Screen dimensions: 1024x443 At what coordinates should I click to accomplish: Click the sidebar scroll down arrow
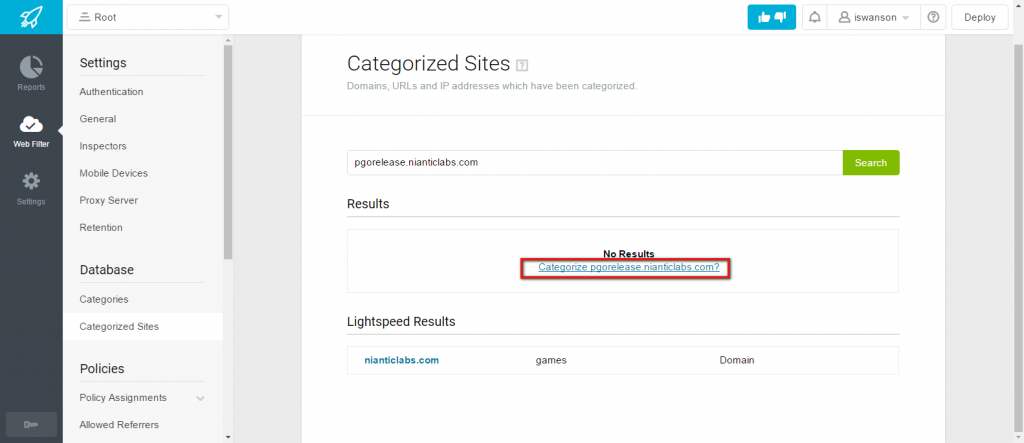(x=228, y=437)
